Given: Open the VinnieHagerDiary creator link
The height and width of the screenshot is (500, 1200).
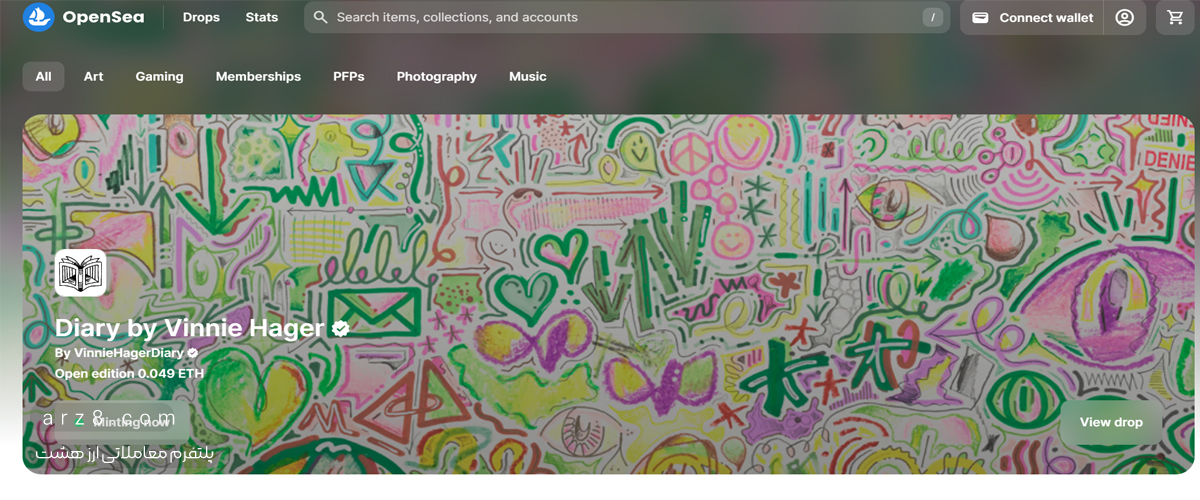Looking at the screenshot, I should (x=128, y=353).
